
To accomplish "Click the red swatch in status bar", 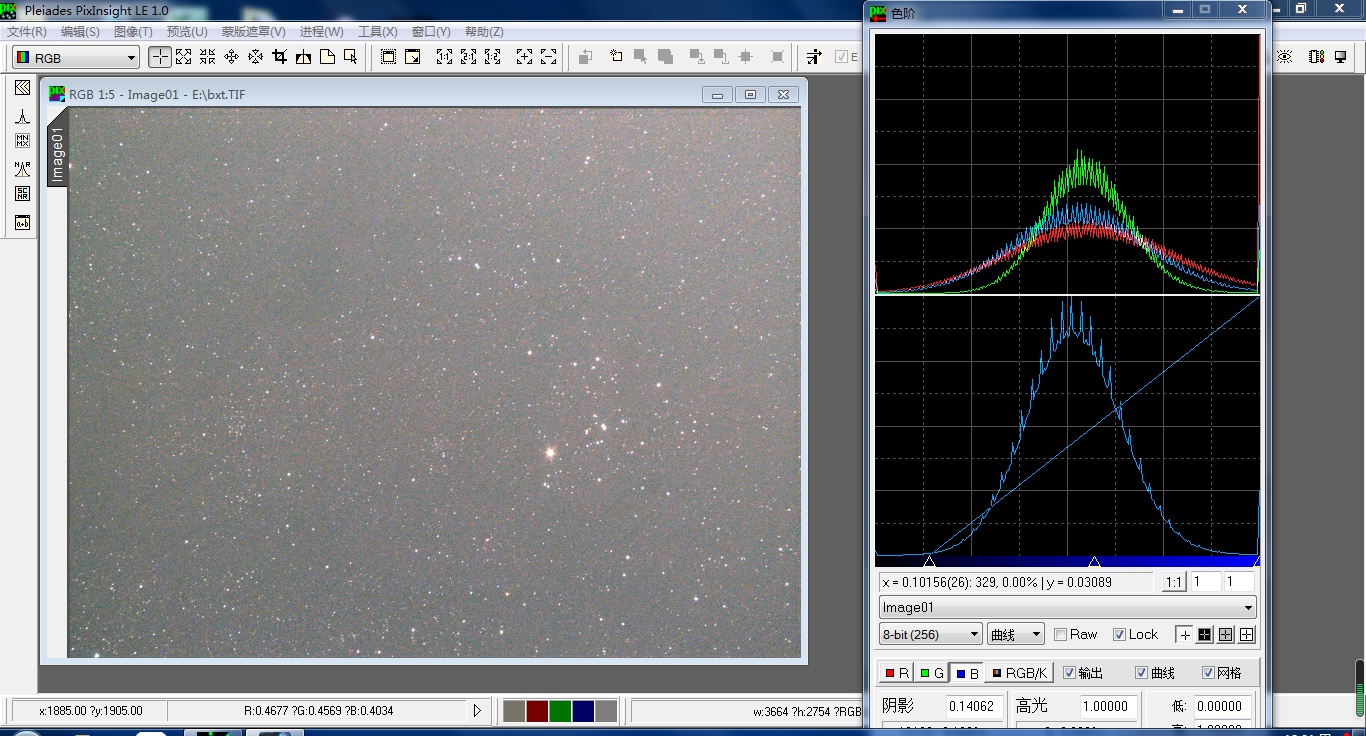I will (x=537, y=711).
